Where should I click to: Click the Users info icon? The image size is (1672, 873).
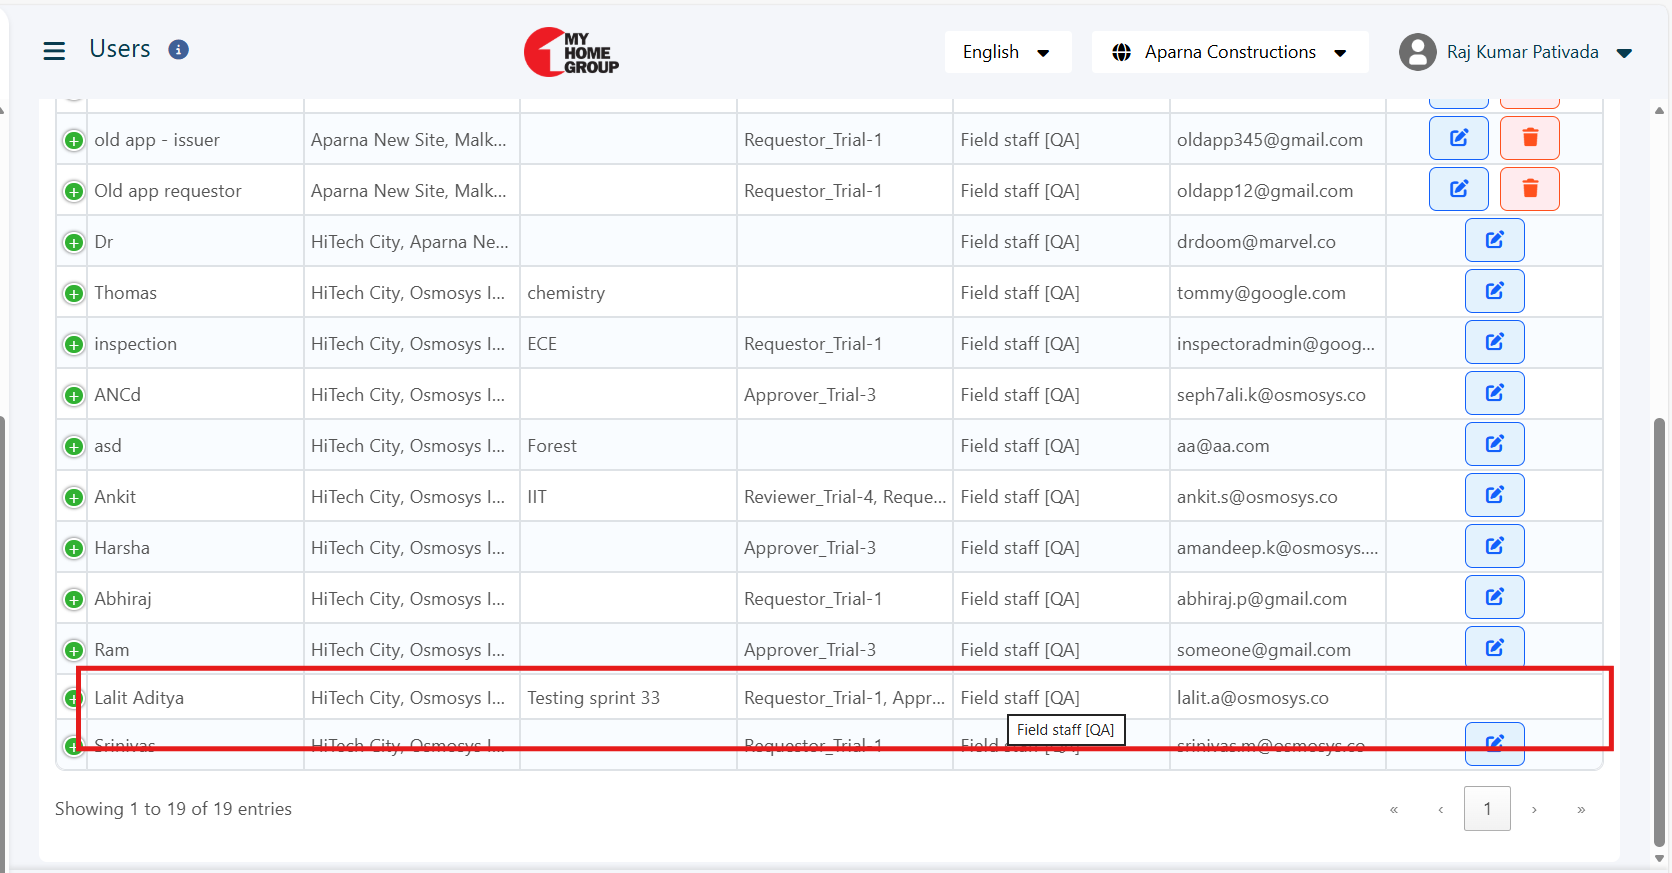(x=179, y=50)
